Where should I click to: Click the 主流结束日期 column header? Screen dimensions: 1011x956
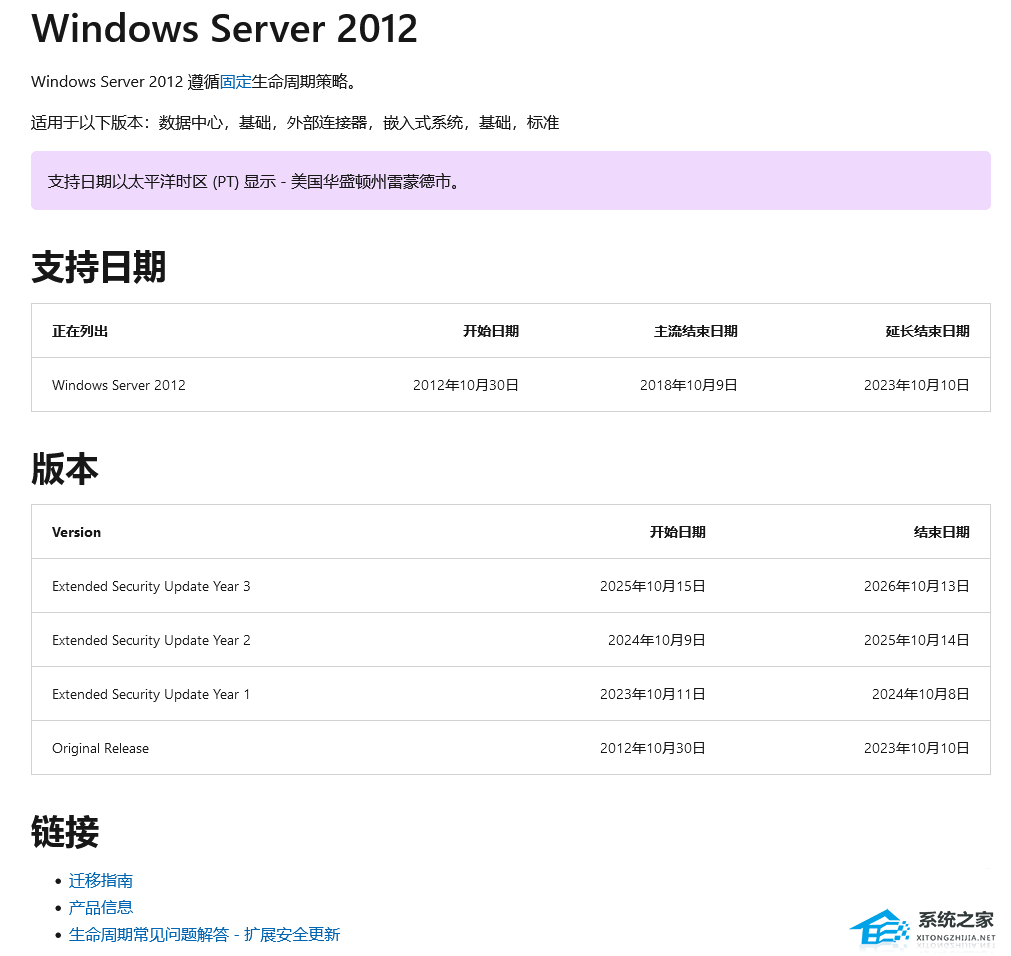[x=696, y=331]
